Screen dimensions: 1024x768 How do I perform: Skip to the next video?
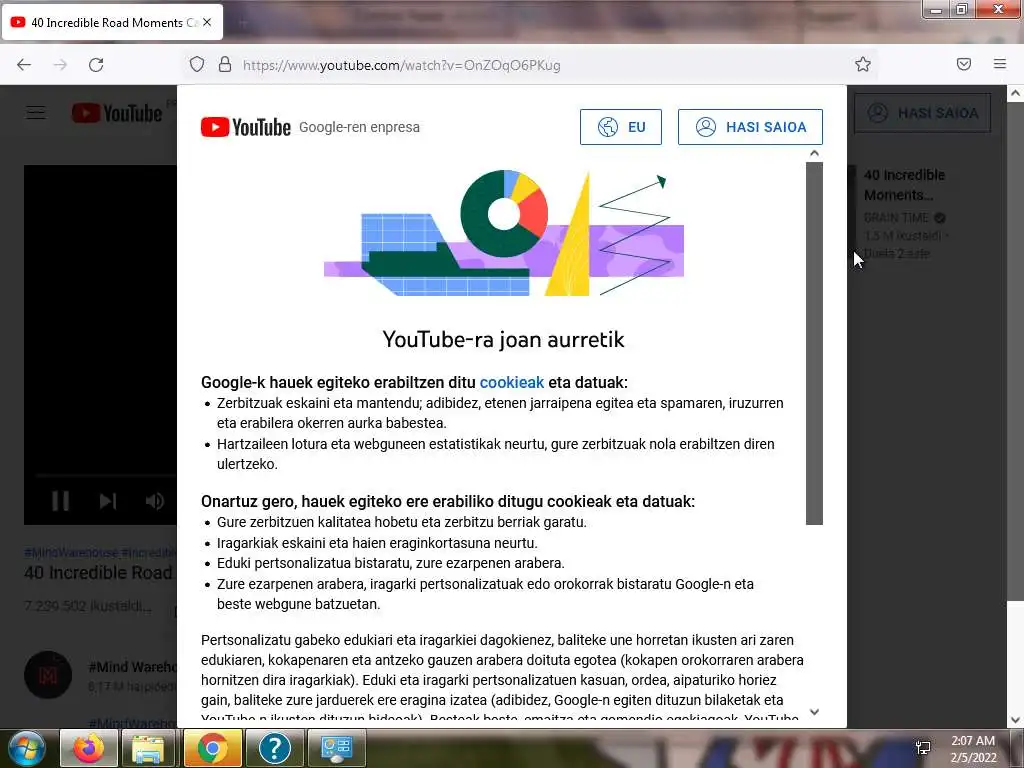click(108, 501)
